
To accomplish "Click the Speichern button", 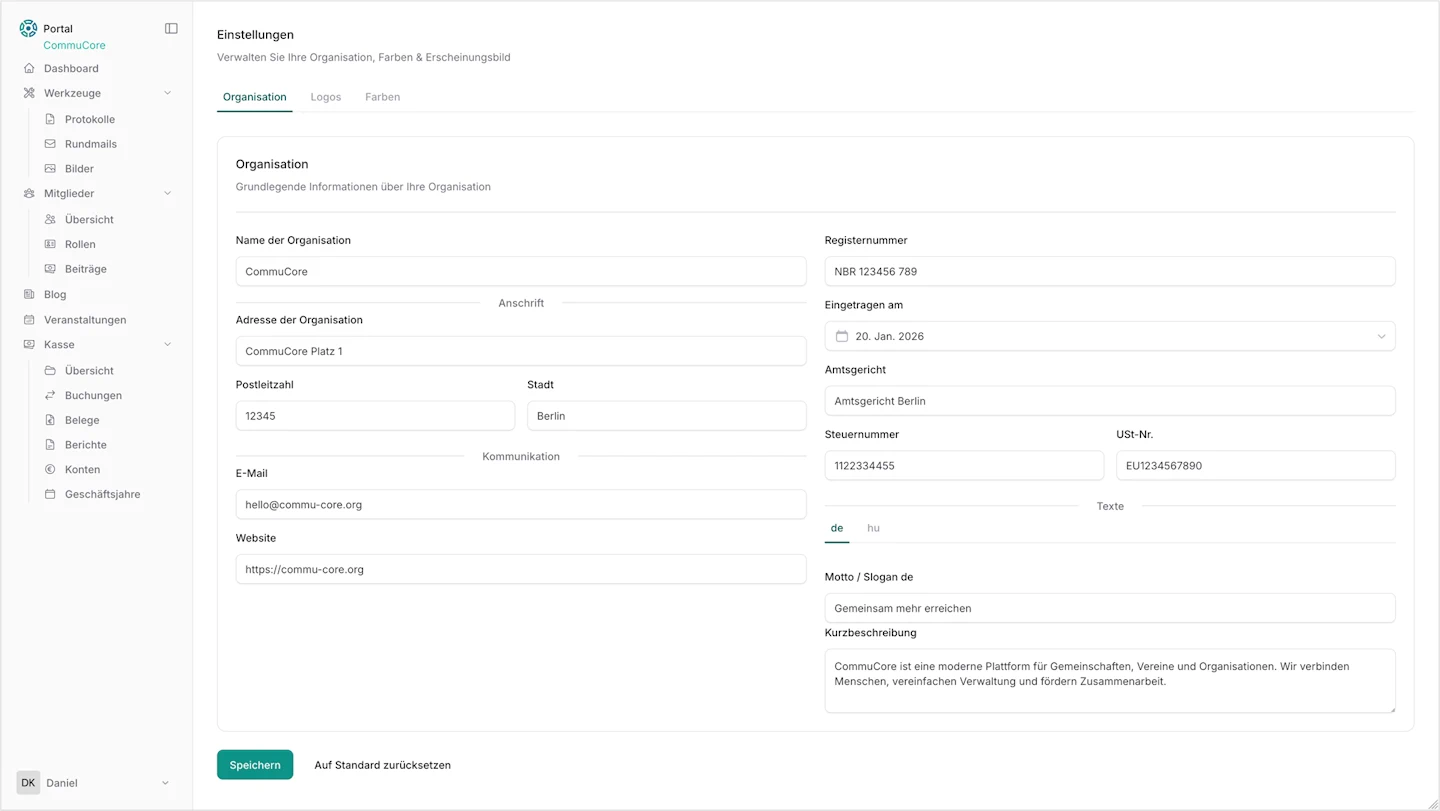I will (x=255, y=764).
